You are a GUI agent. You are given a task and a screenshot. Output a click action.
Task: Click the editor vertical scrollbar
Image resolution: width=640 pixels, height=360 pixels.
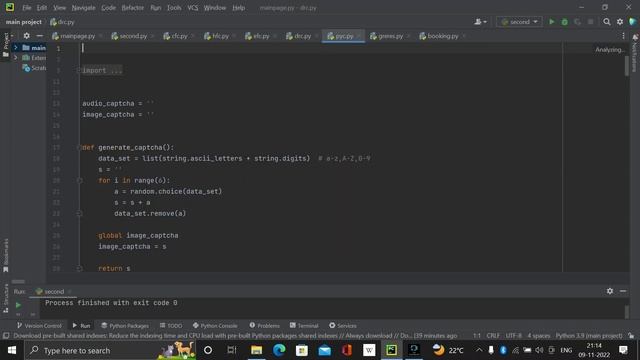click(x=627, y=66)
